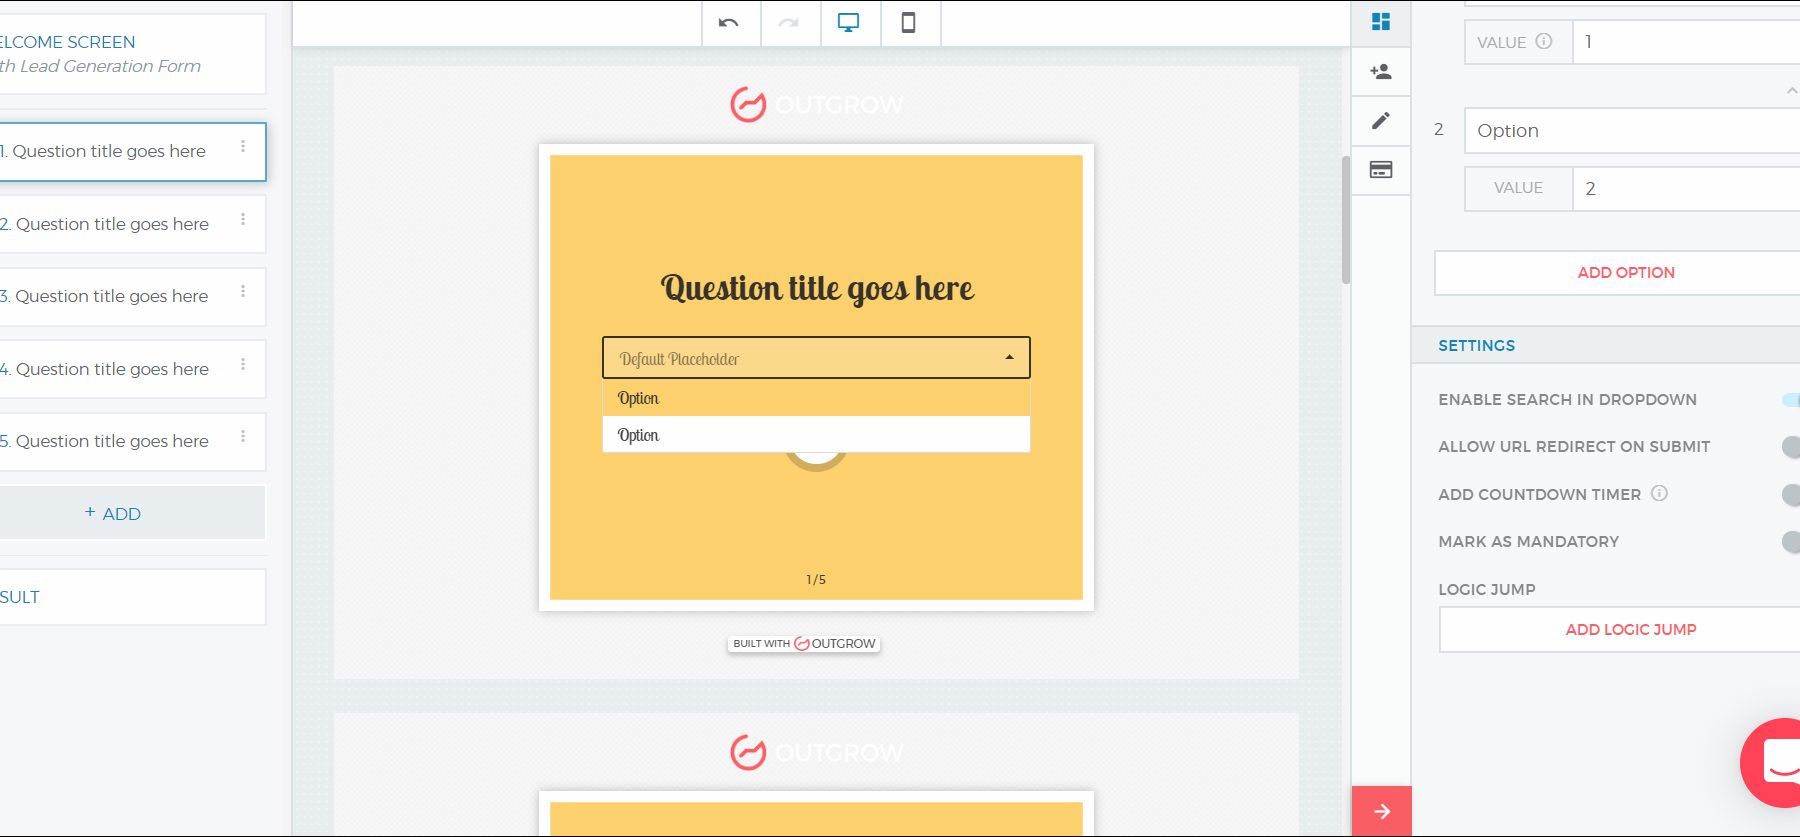Switch to desktop preview icon
The height and width of the screenshot is (837, 1800).
(849, 23)
